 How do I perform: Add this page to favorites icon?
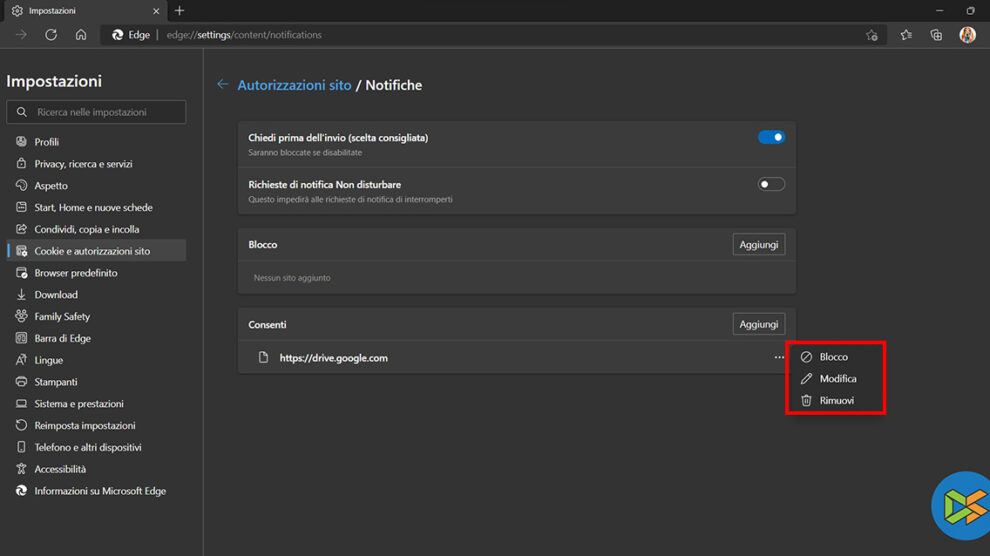pos(872,35)
